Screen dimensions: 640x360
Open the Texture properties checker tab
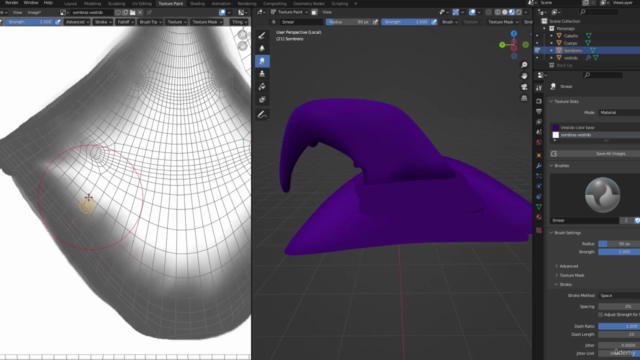click(x=539, y=230)
